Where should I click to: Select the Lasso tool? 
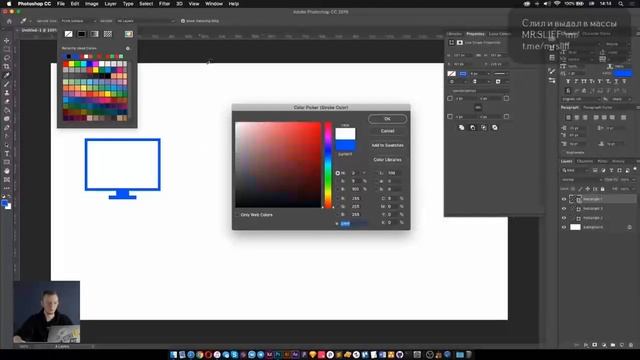[7, 58]
